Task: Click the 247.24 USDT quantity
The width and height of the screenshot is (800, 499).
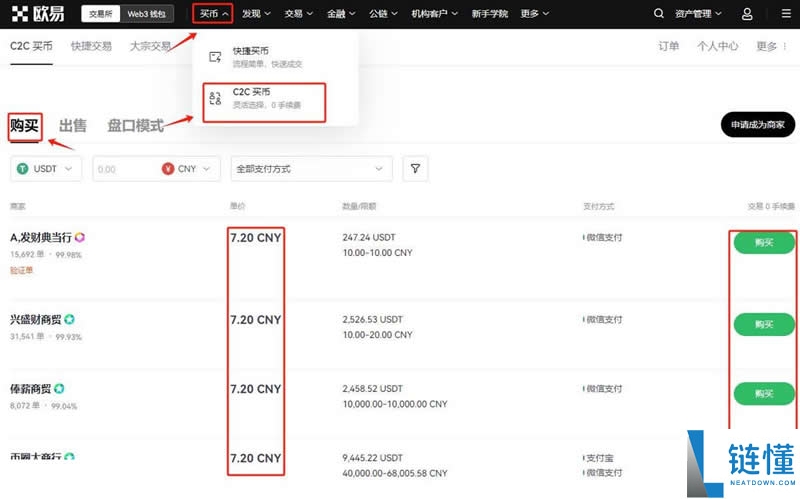Action: coord(369,237)
